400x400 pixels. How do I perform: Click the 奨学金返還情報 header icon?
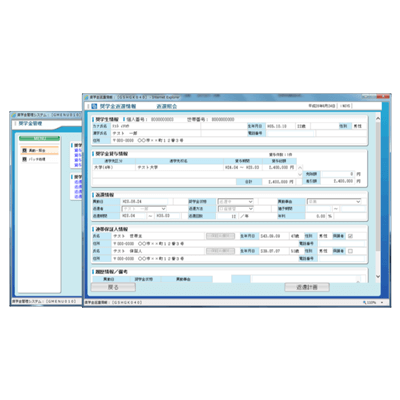[x=94, y=106]
